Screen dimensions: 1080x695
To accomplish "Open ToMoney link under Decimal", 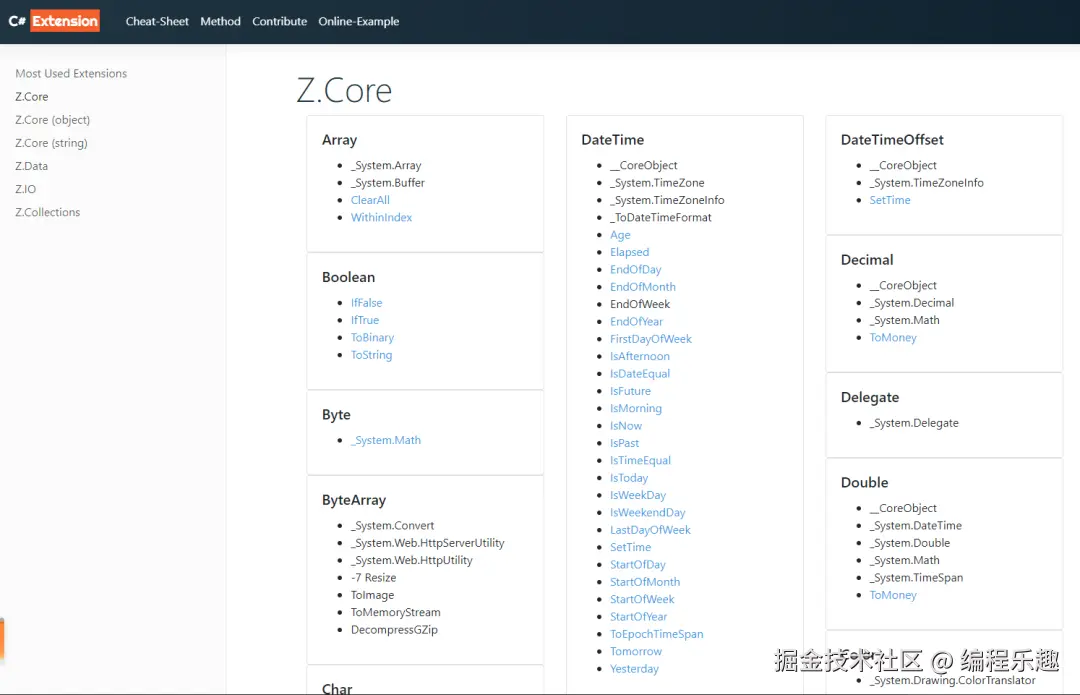I will (x=893, y=338).
